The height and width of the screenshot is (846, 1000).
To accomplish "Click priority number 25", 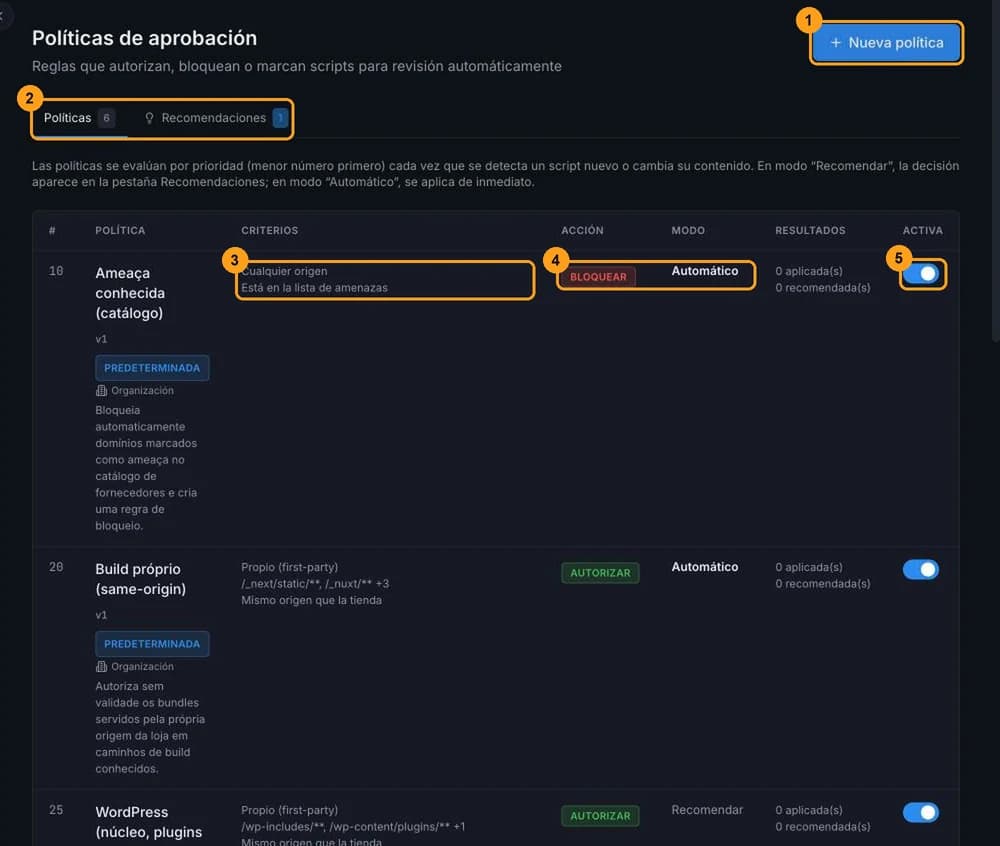I will point(56,810).
